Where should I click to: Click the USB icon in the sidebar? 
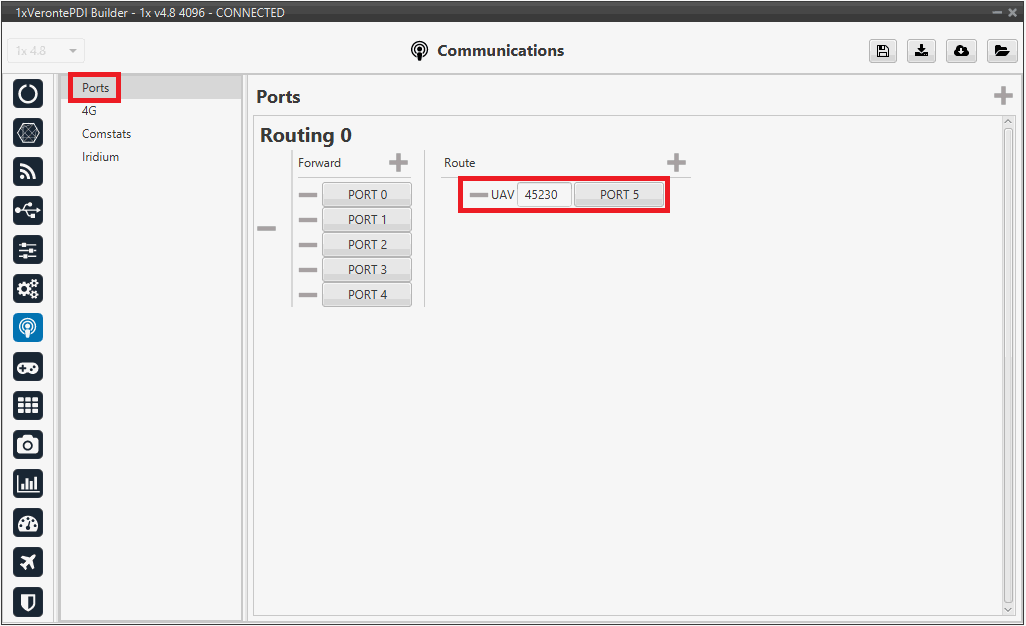tap(28, 211)
